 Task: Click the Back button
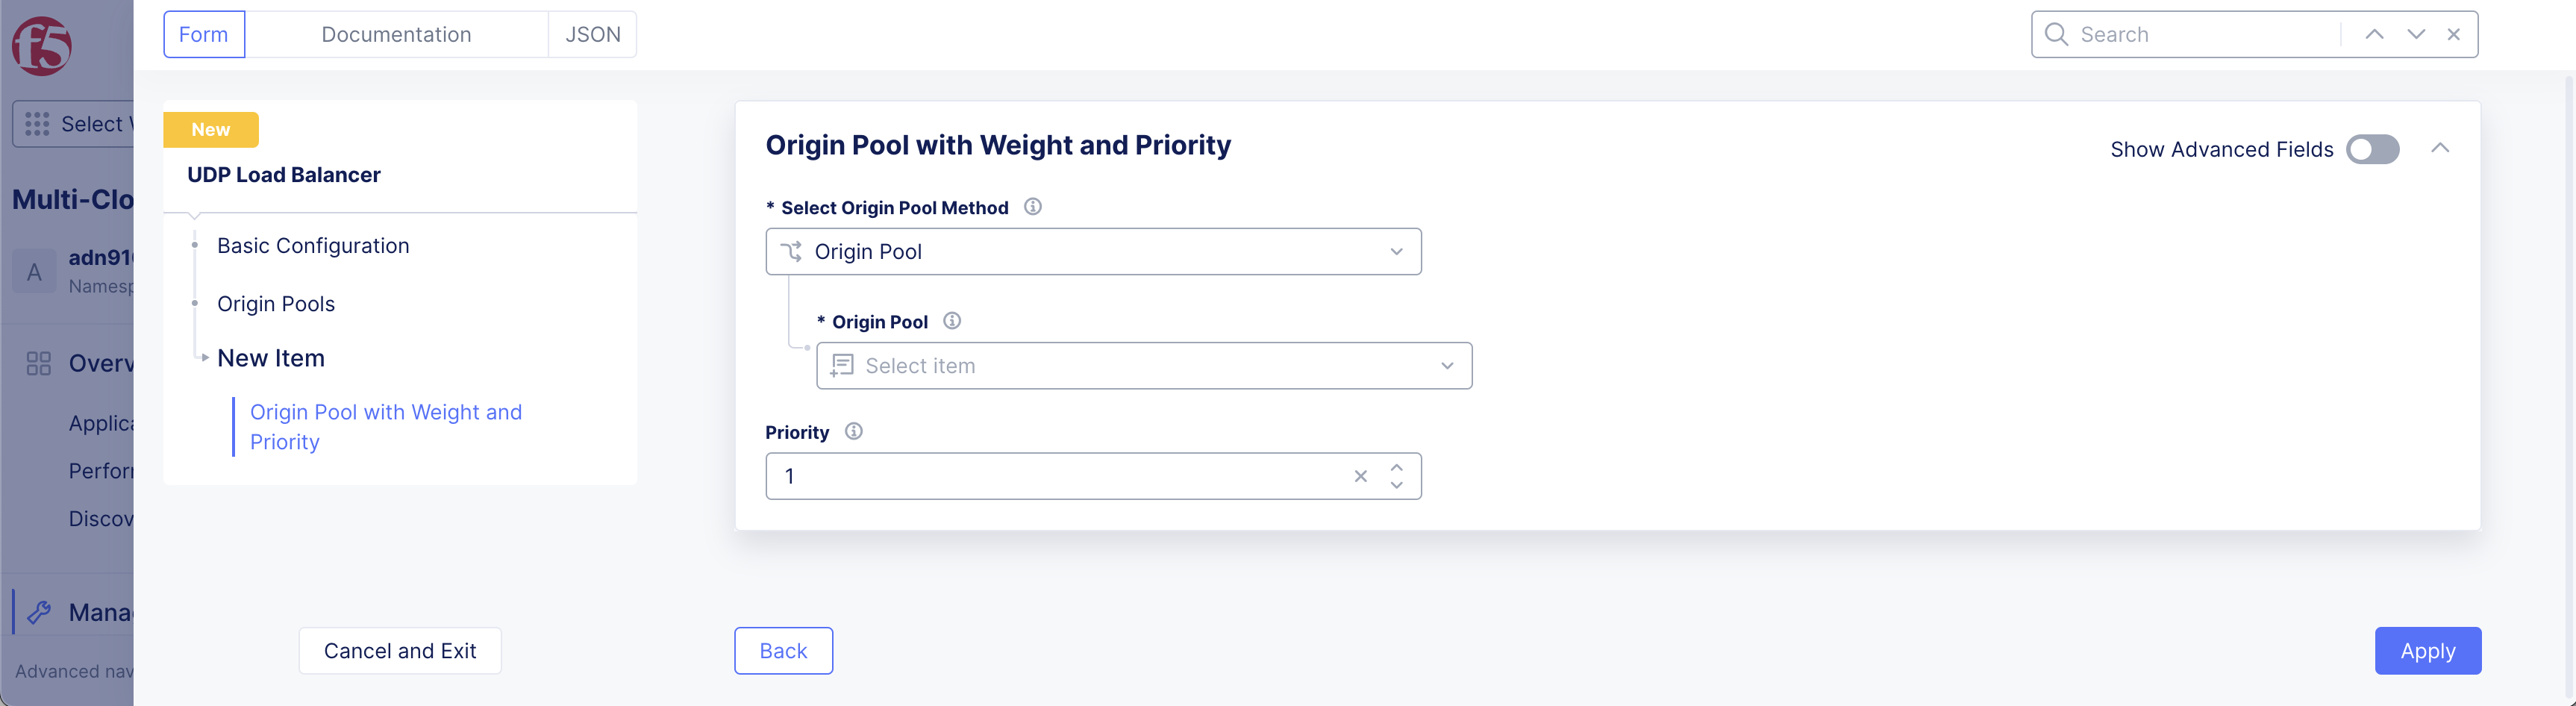tap(783, 651)
